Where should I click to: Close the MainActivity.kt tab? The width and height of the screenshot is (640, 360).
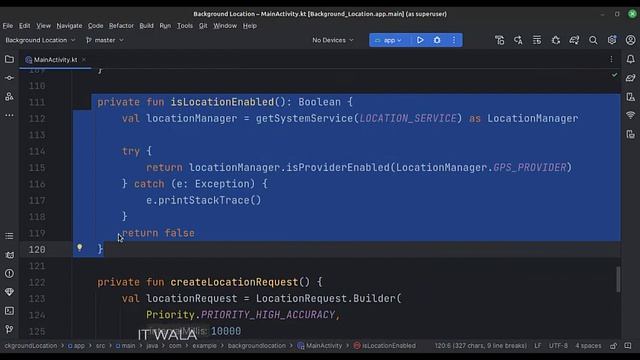pos(84,60)
